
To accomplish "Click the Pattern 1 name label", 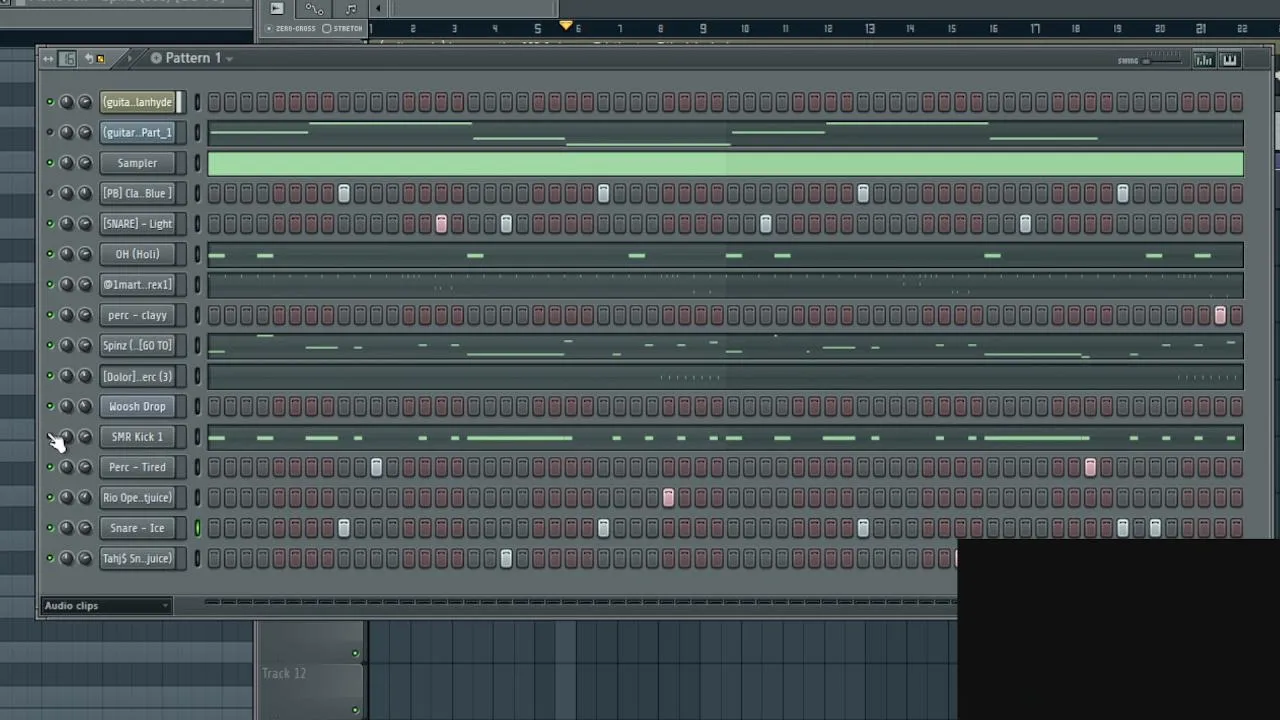I will coord(193,58).
